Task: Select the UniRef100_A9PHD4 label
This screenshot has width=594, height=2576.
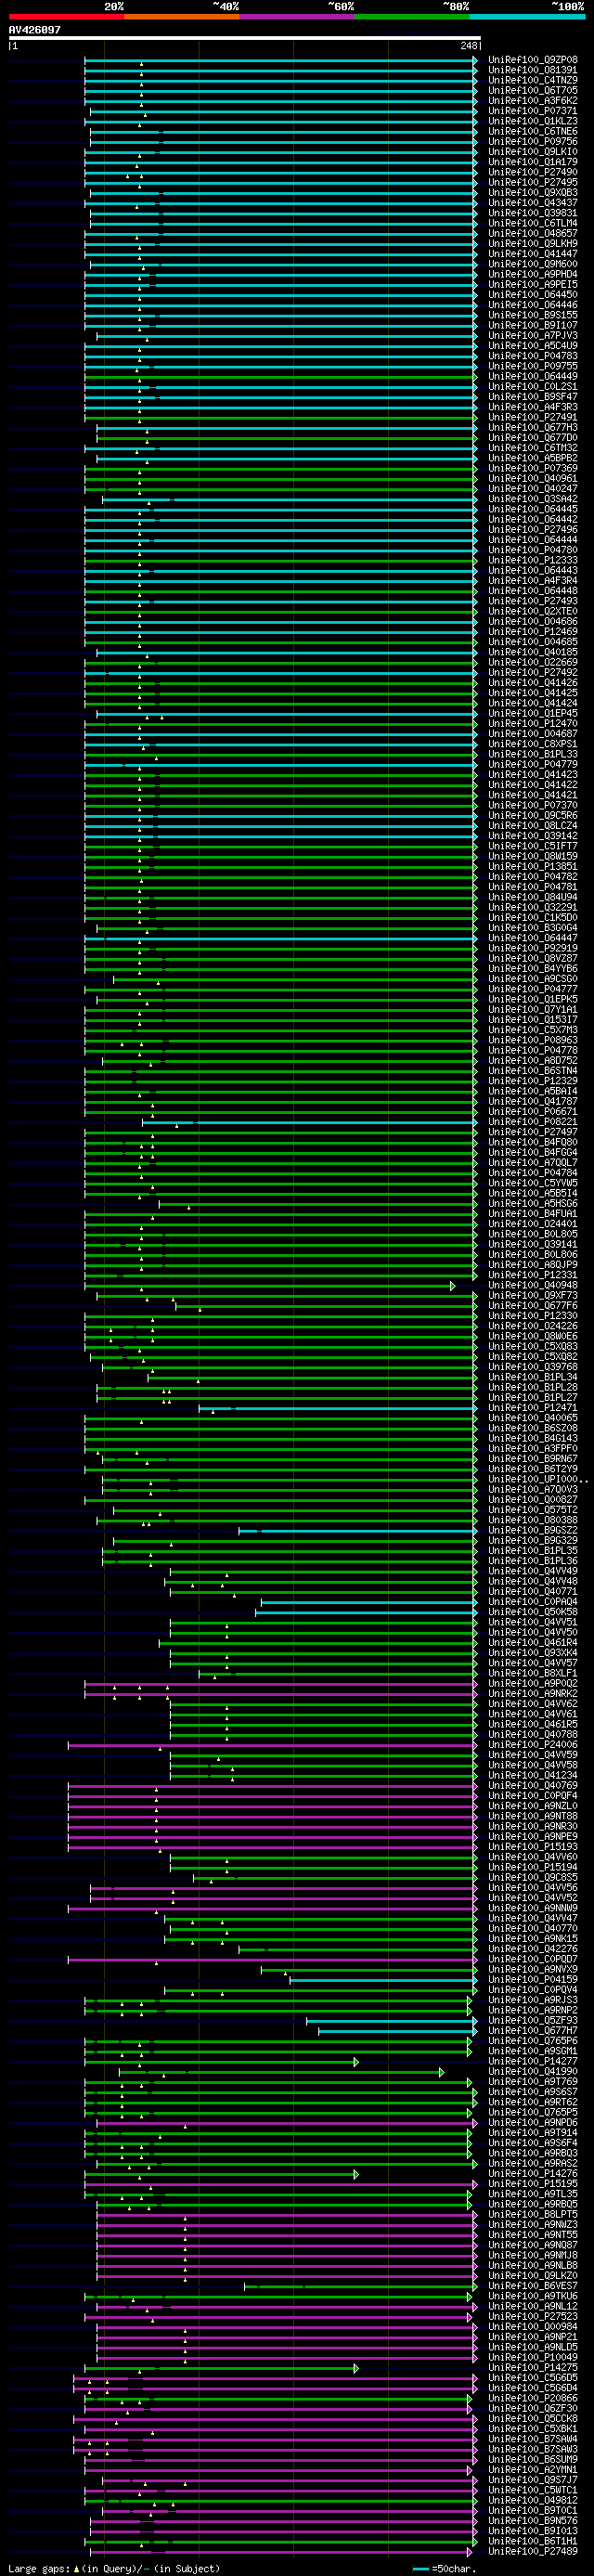Action: click(532, 274)
